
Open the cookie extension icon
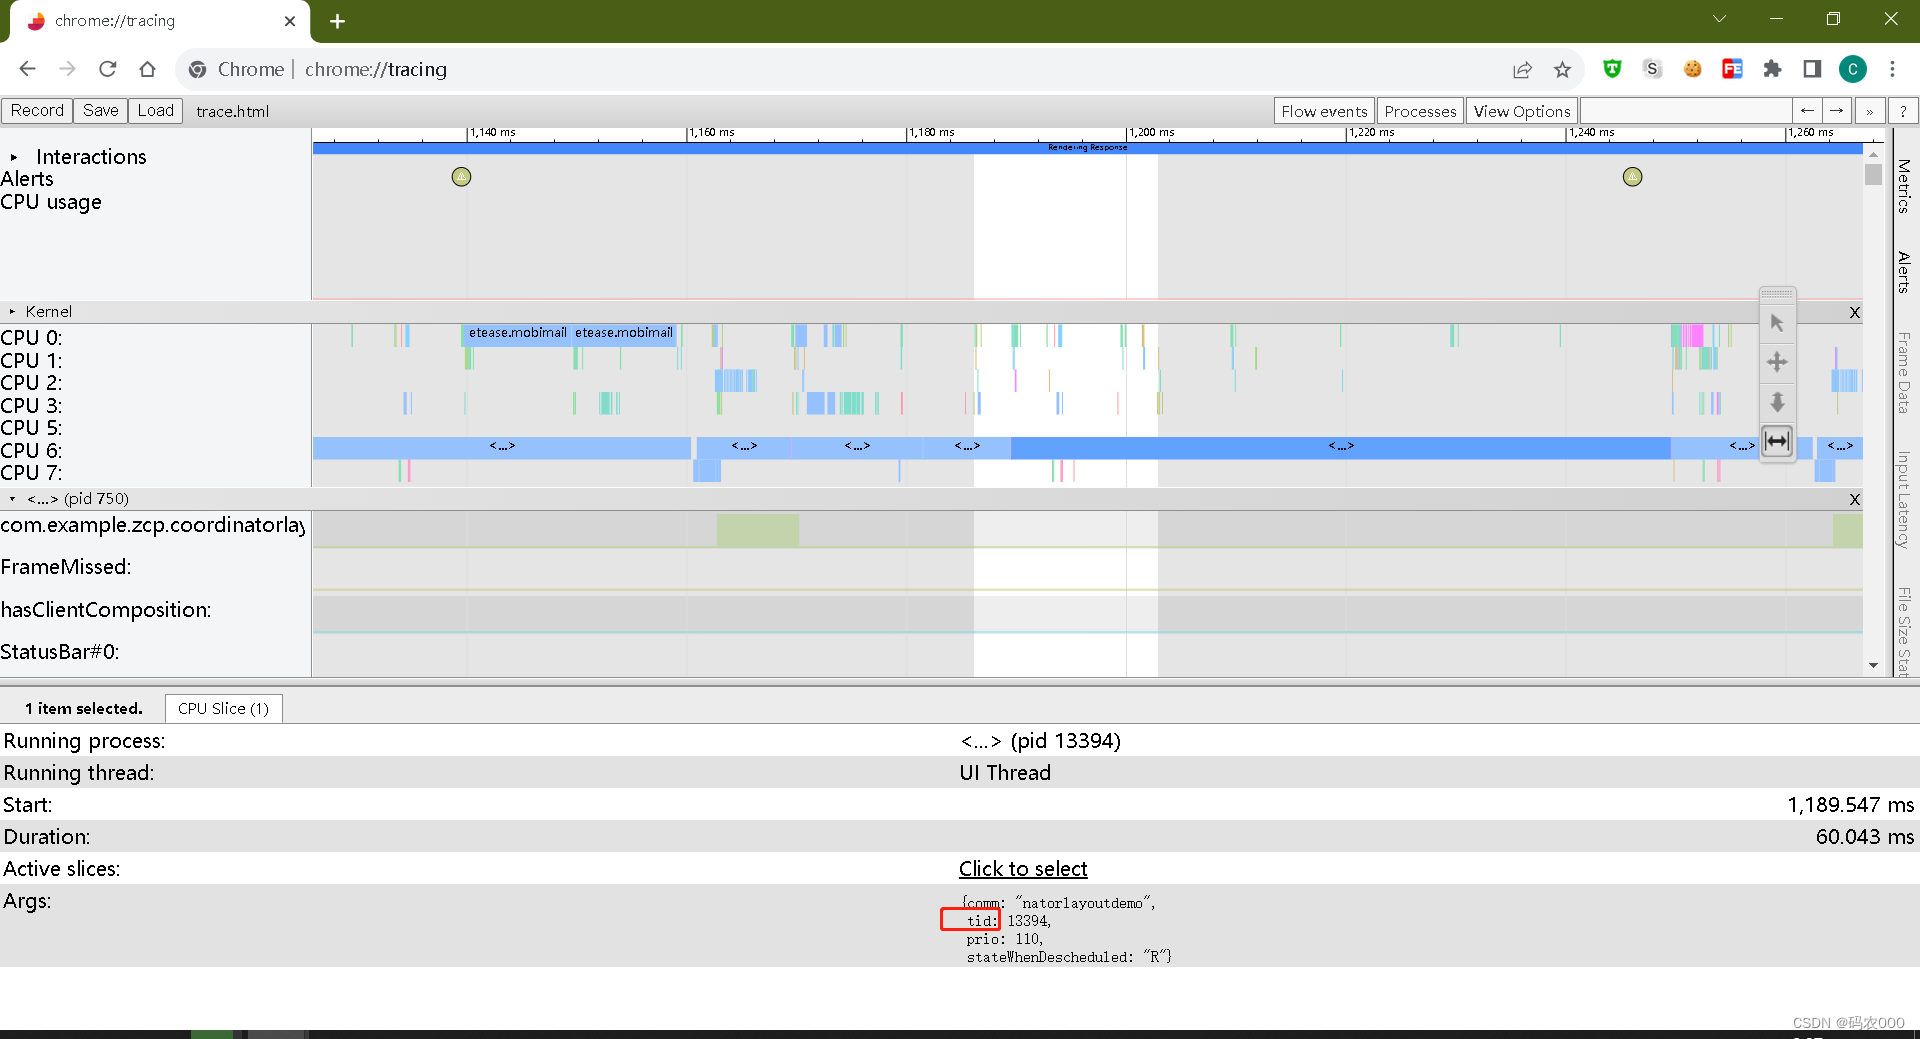click(1692, 69)
